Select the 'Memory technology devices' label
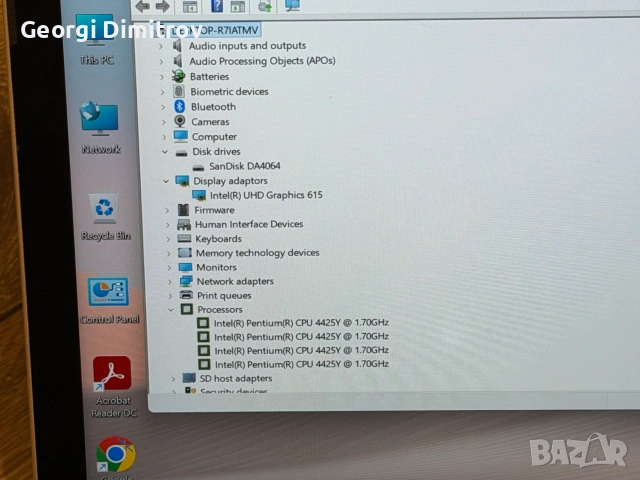The width and height of the screenshot is (640, 480). coord(258,253)
